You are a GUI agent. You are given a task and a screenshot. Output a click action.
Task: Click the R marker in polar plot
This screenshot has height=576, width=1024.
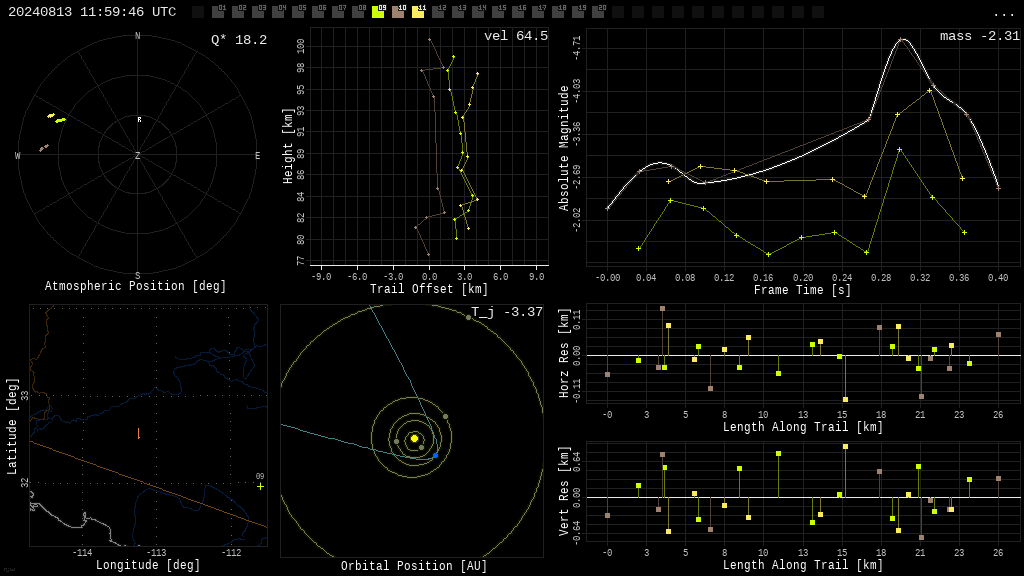pyautogui.click(x=139, y=120)
